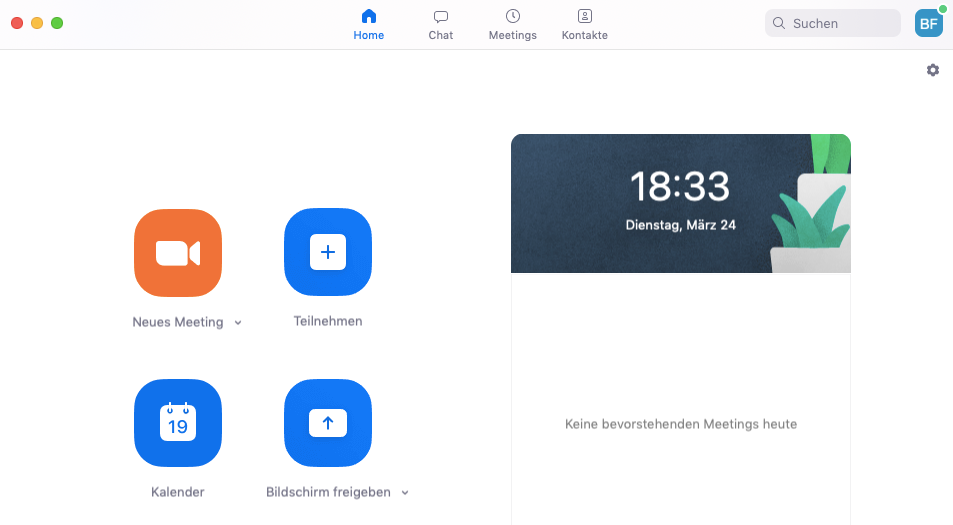Start a new meeting with the orange camera icon
The width and height of the screenshot is (953, 525).
[x=178, y=253]
